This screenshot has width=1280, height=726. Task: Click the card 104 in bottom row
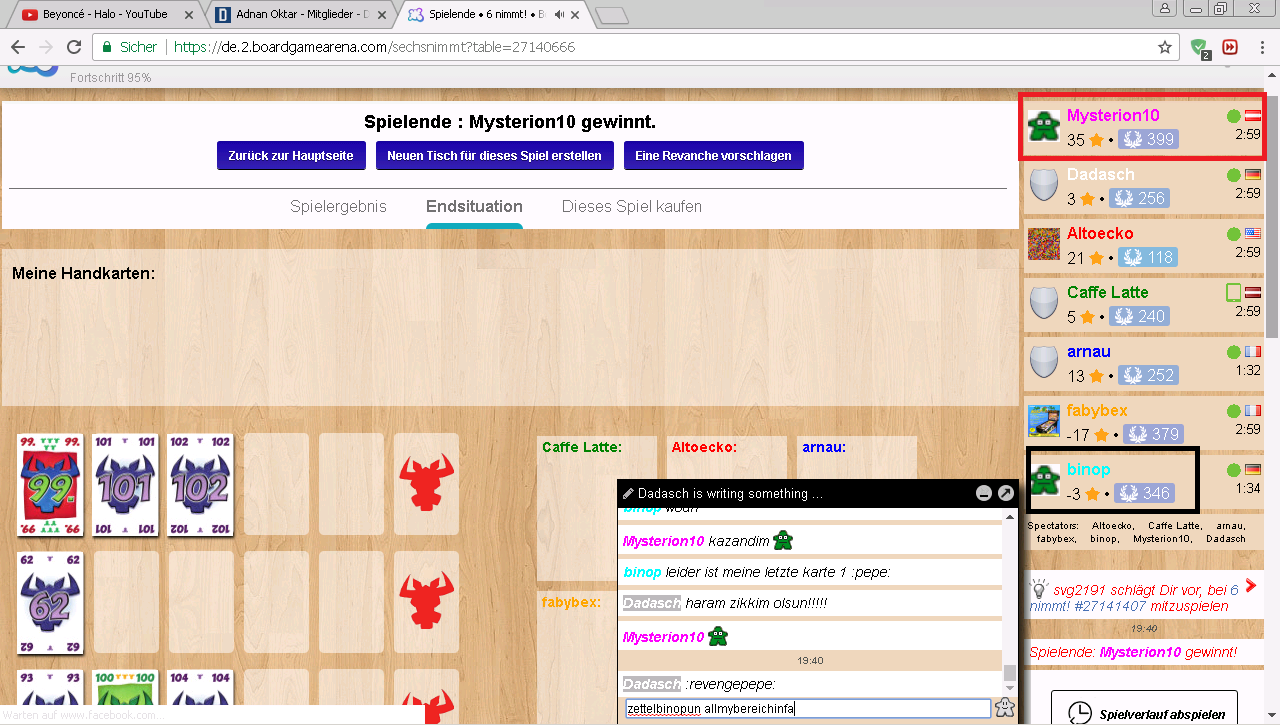(x=200, y=697)
